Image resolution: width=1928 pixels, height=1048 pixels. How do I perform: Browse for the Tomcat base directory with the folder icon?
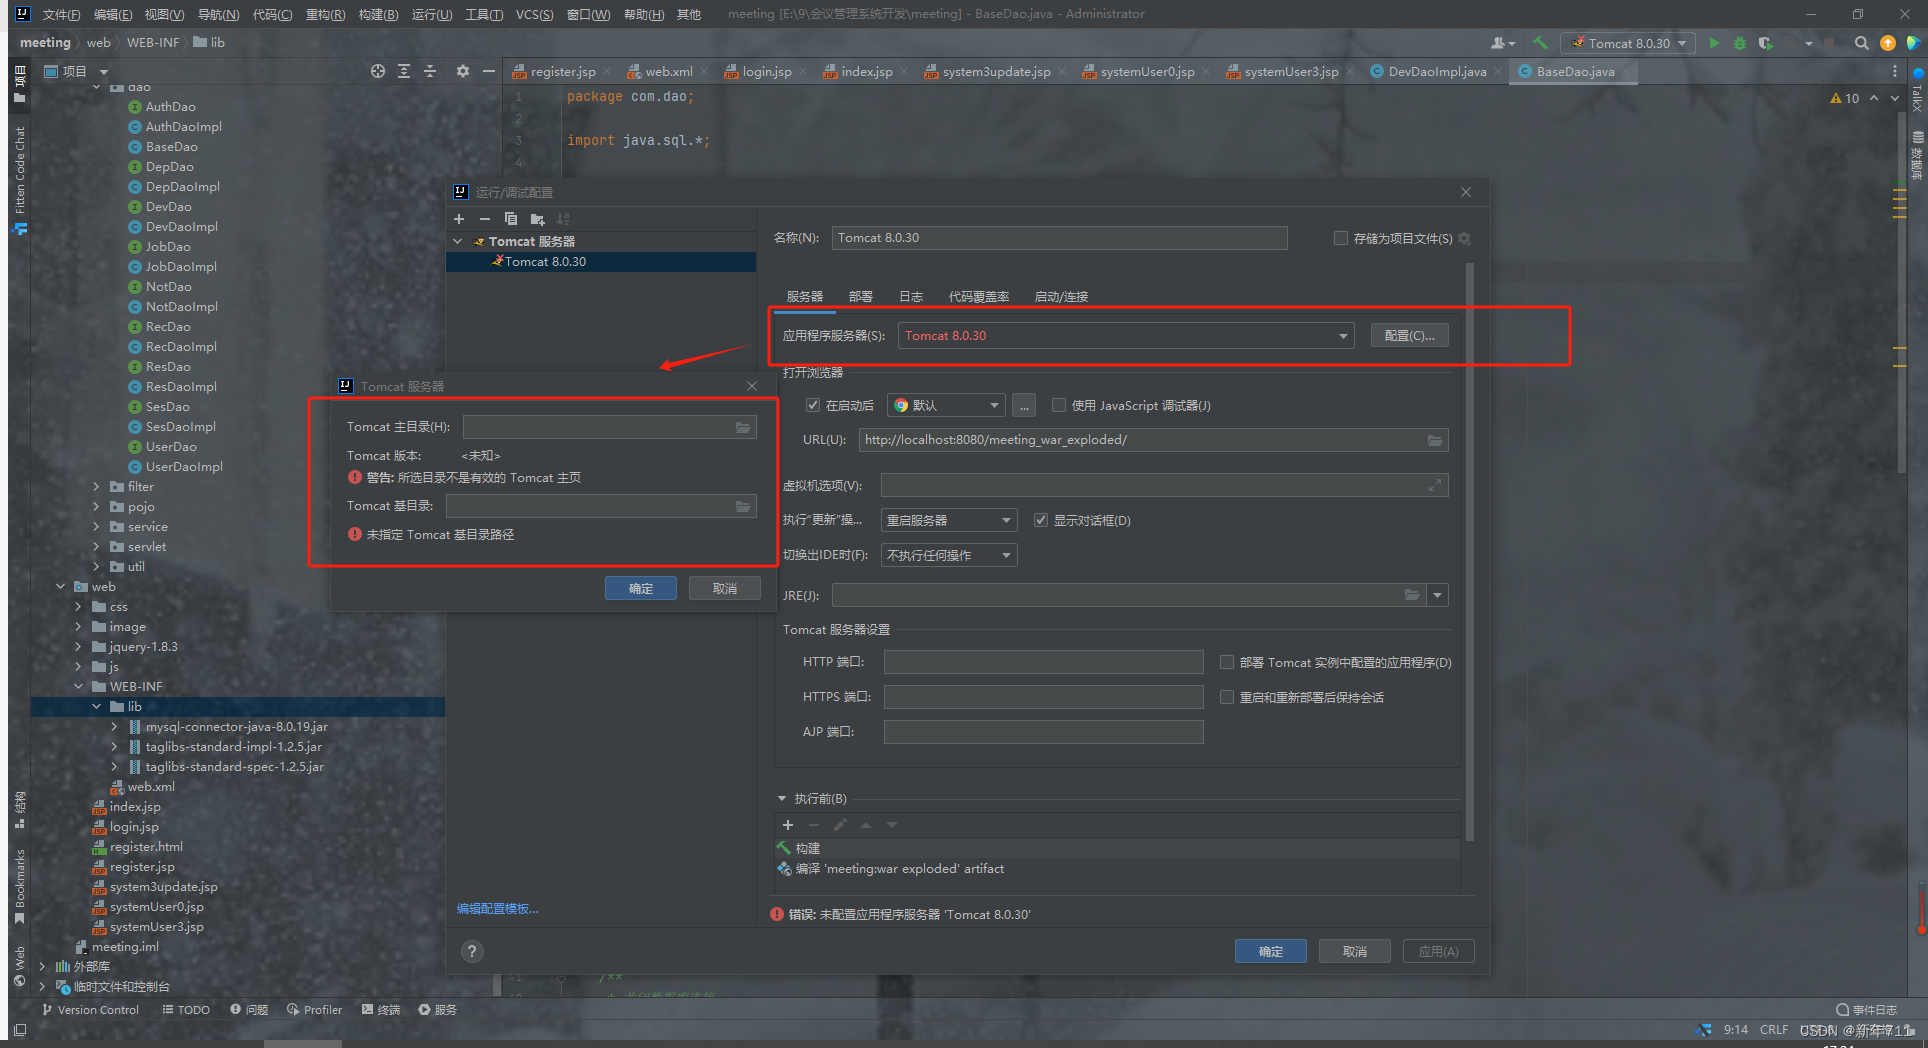[743, 506]
